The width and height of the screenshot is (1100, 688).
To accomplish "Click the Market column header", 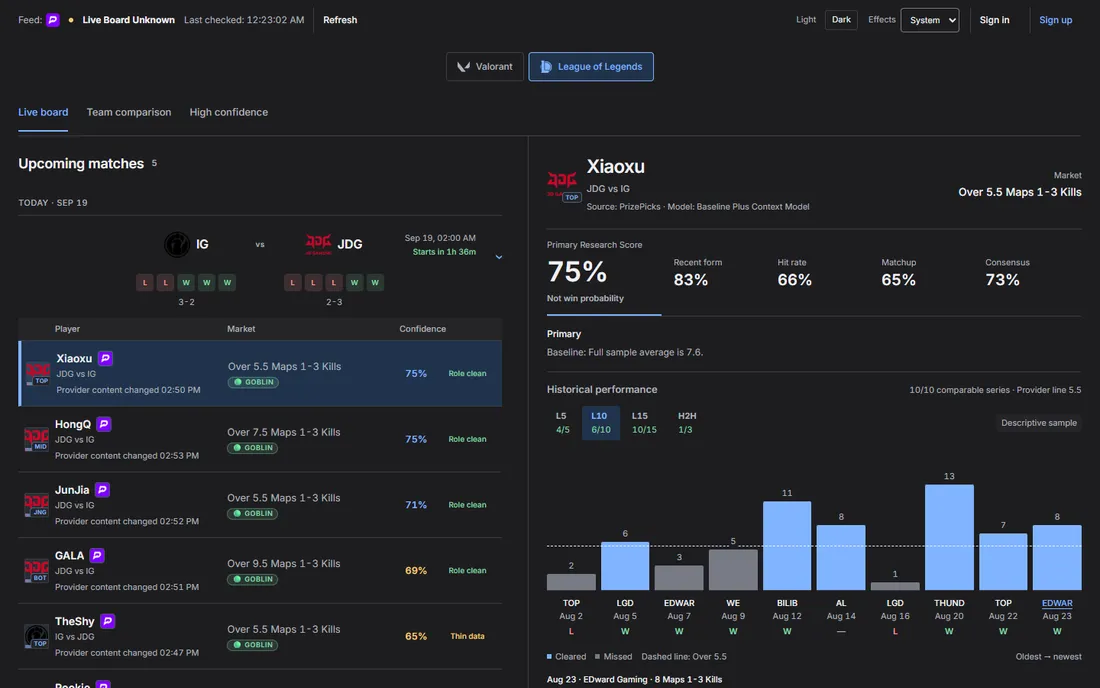I will (x=241, y=329).
